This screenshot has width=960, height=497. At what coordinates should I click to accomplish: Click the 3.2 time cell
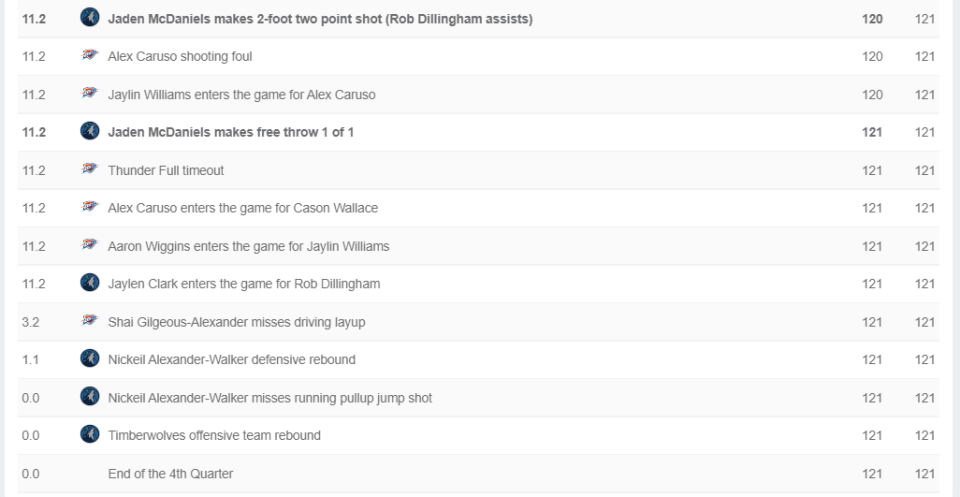tap(31, 322)
